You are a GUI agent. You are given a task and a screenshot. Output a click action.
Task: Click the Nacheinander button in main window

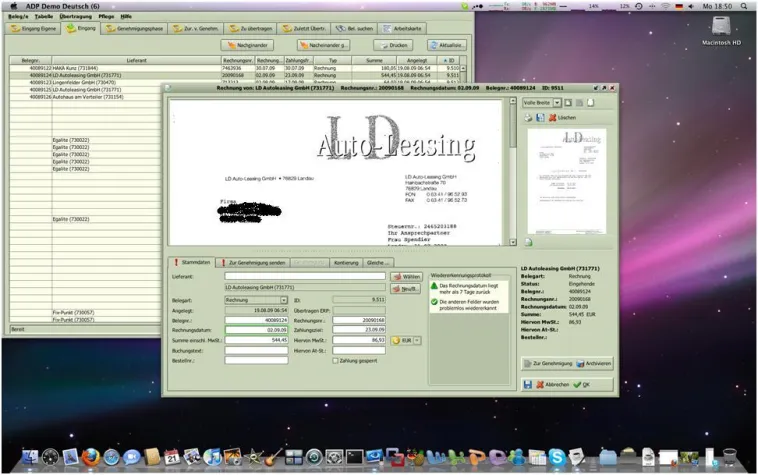(x=247, y=45)
